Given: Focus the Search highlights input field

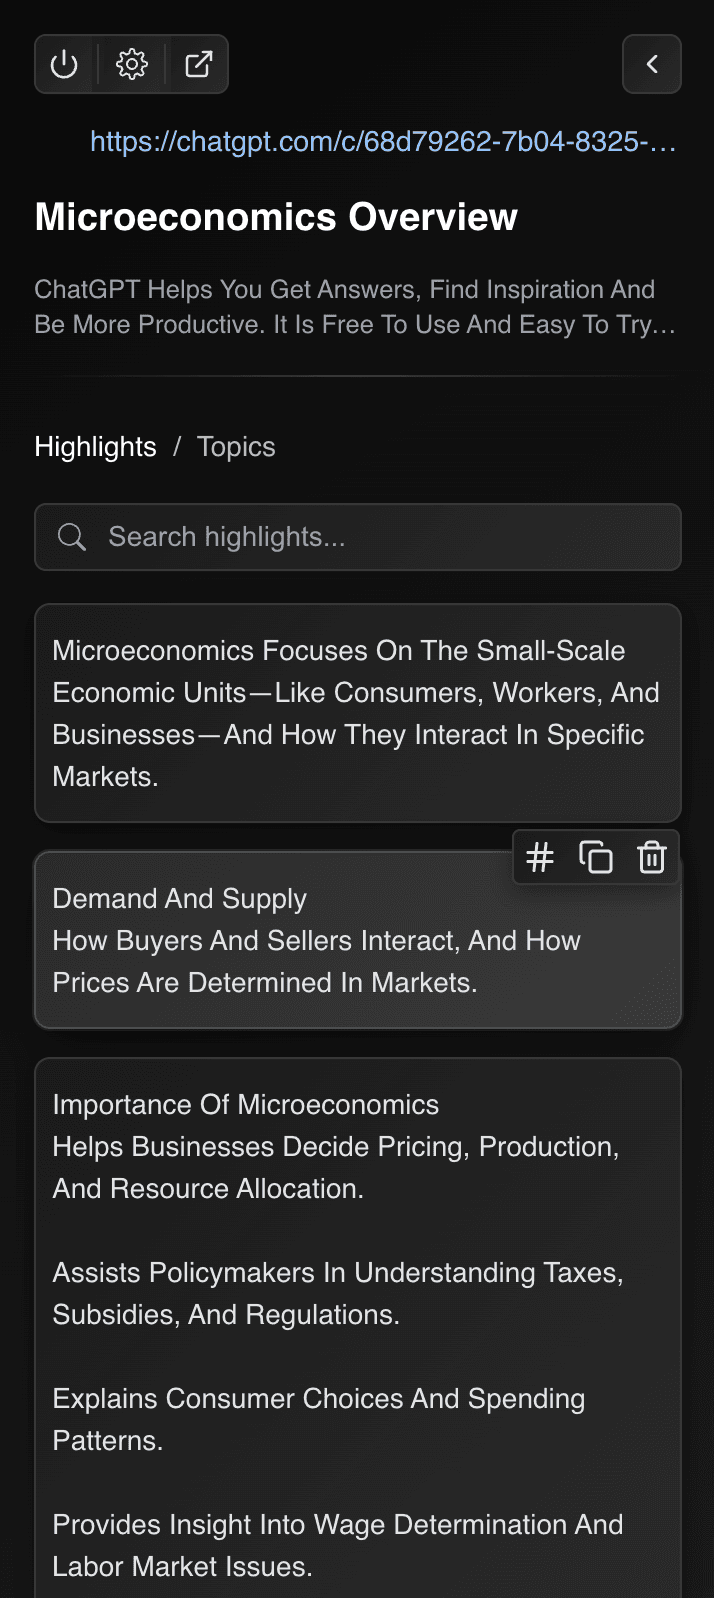Looking at the screenshot, I should [x=380, y=537].
